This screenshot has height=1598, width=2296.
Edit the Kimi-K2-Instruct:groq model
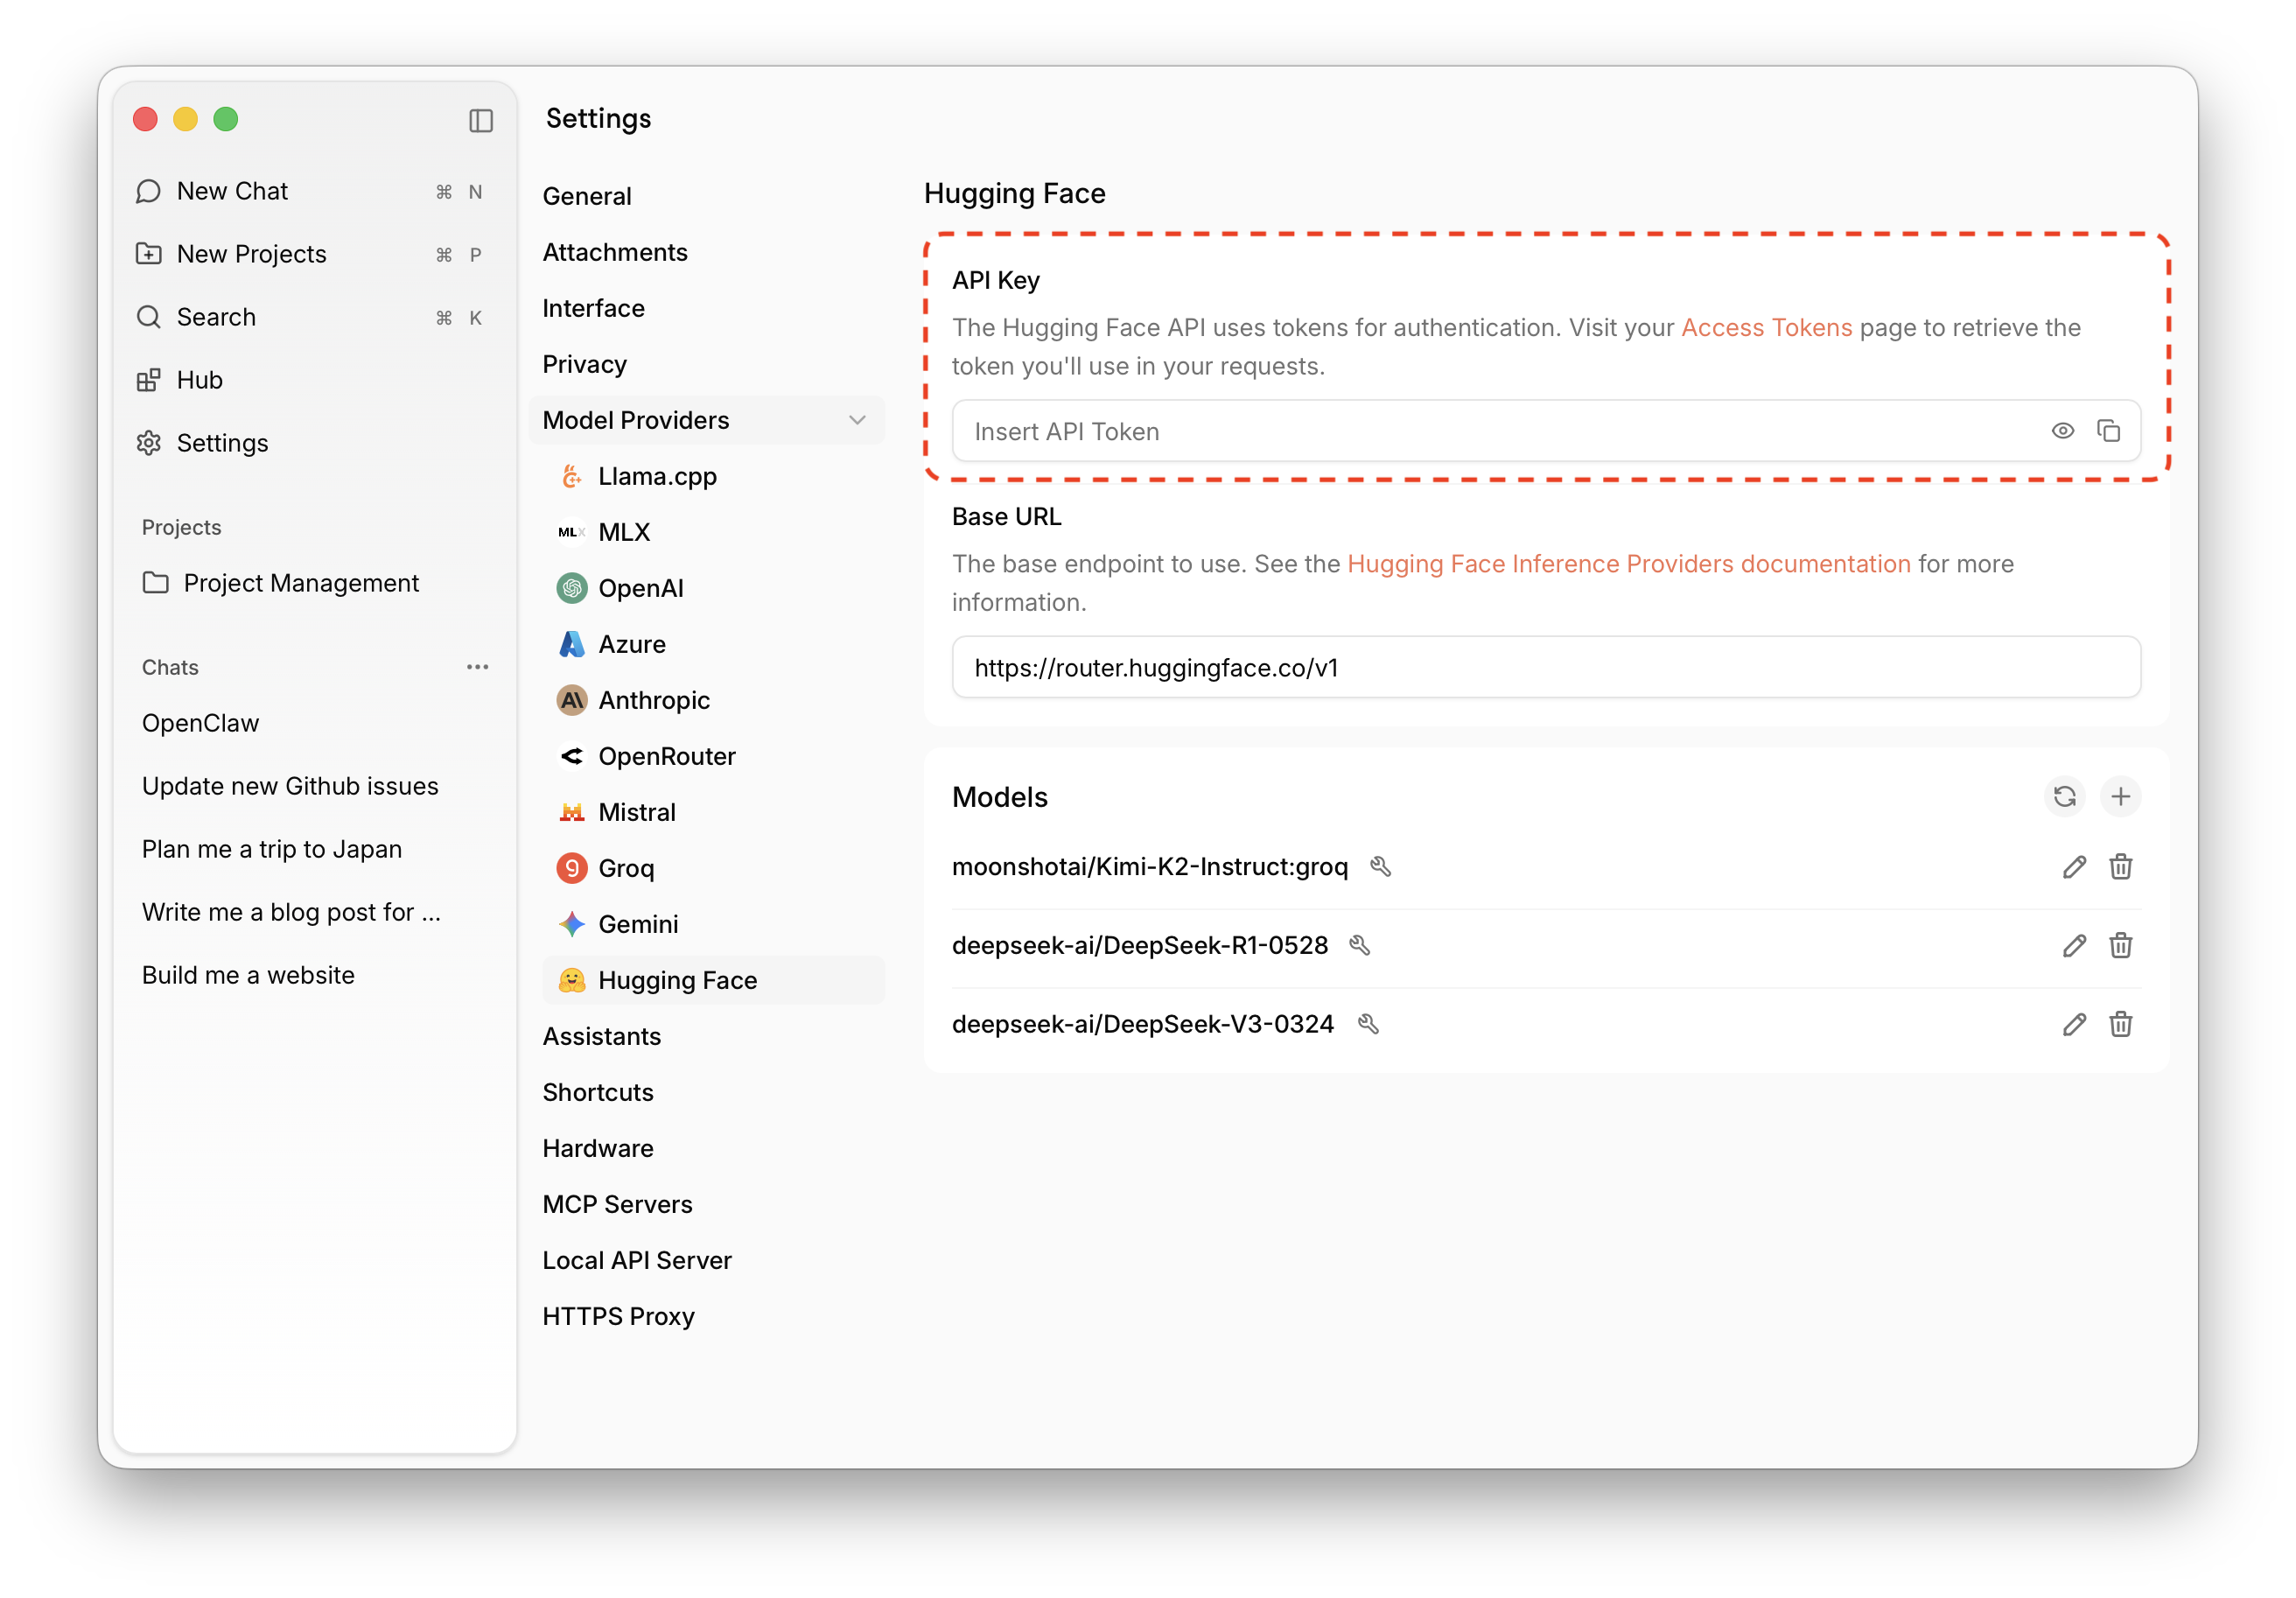pos(2073,867)
